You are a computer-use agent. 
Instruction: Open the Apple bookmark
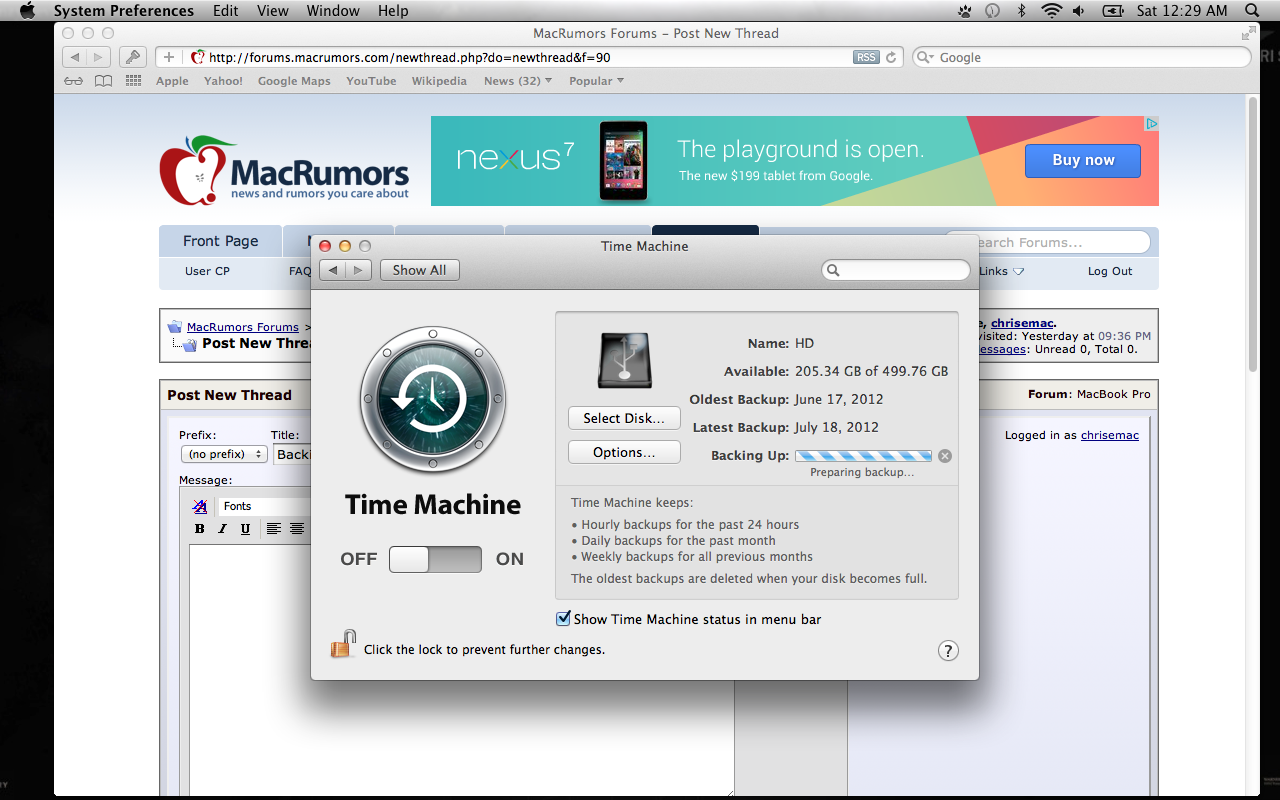tap(172, 81)
